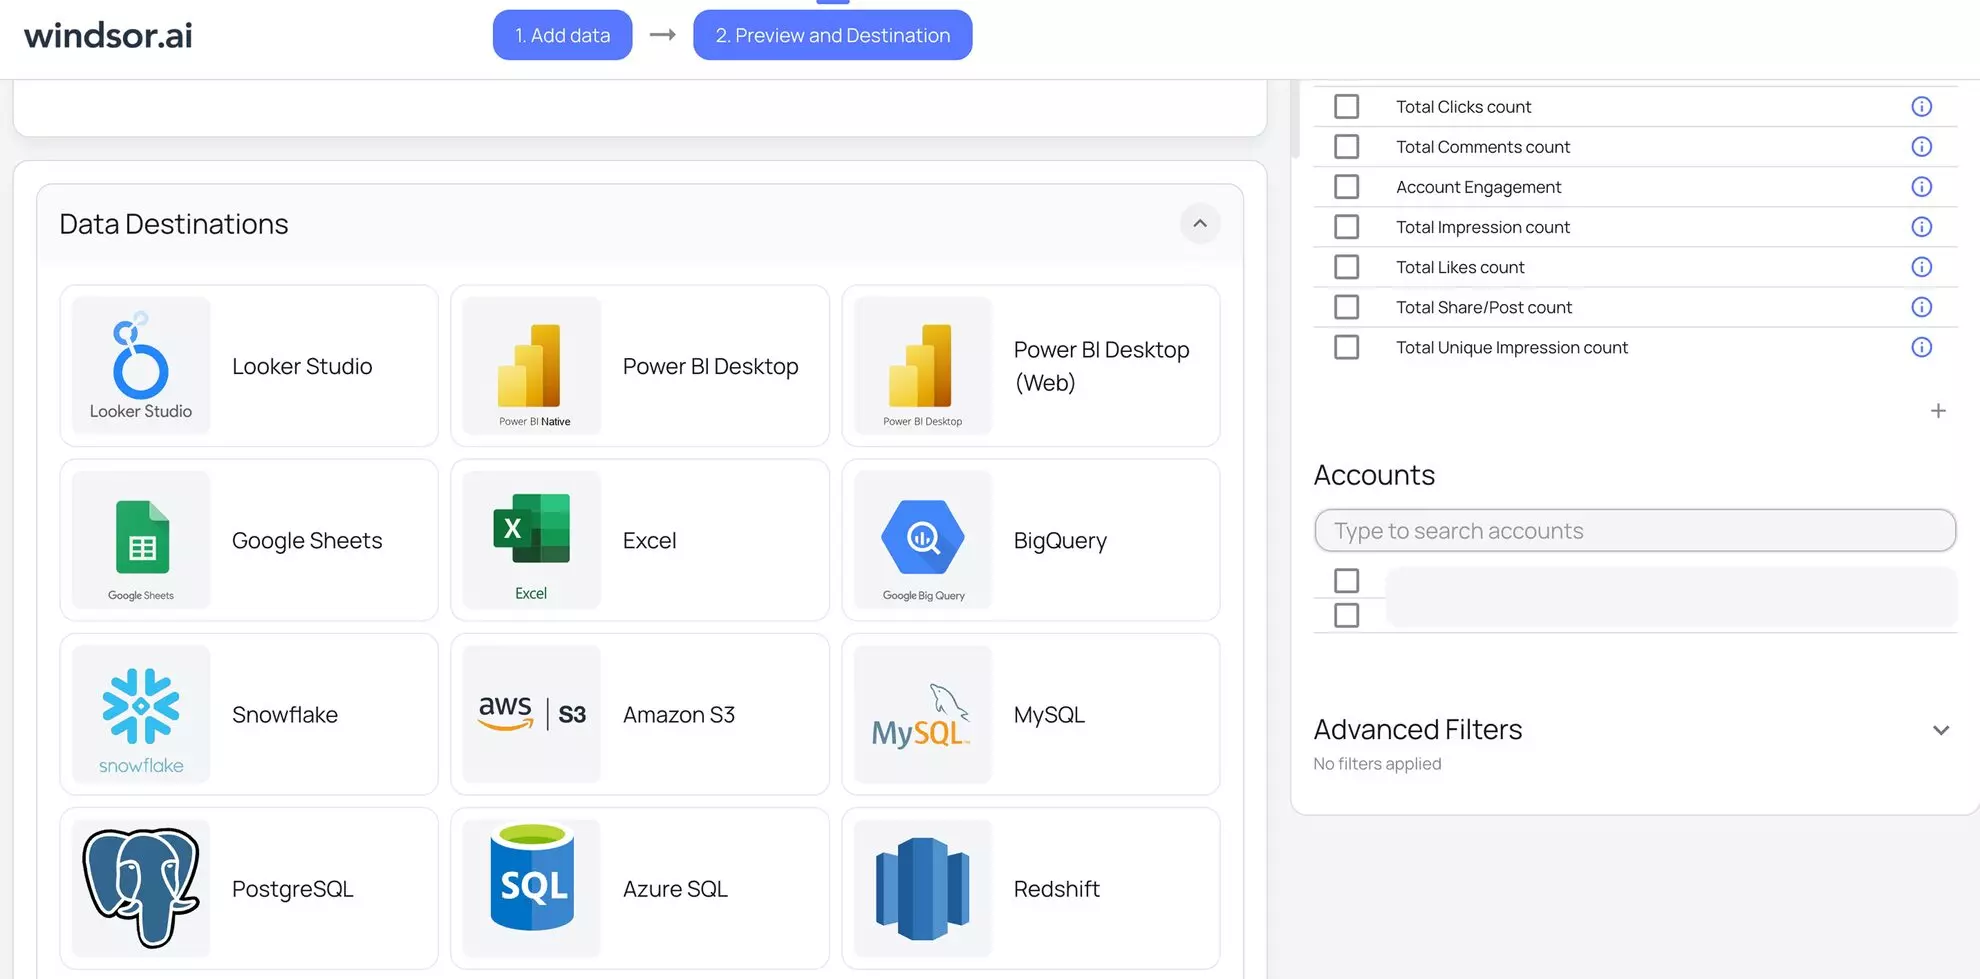Click the Accounts heading
1980x979 pixels.
coord(1374,475)
